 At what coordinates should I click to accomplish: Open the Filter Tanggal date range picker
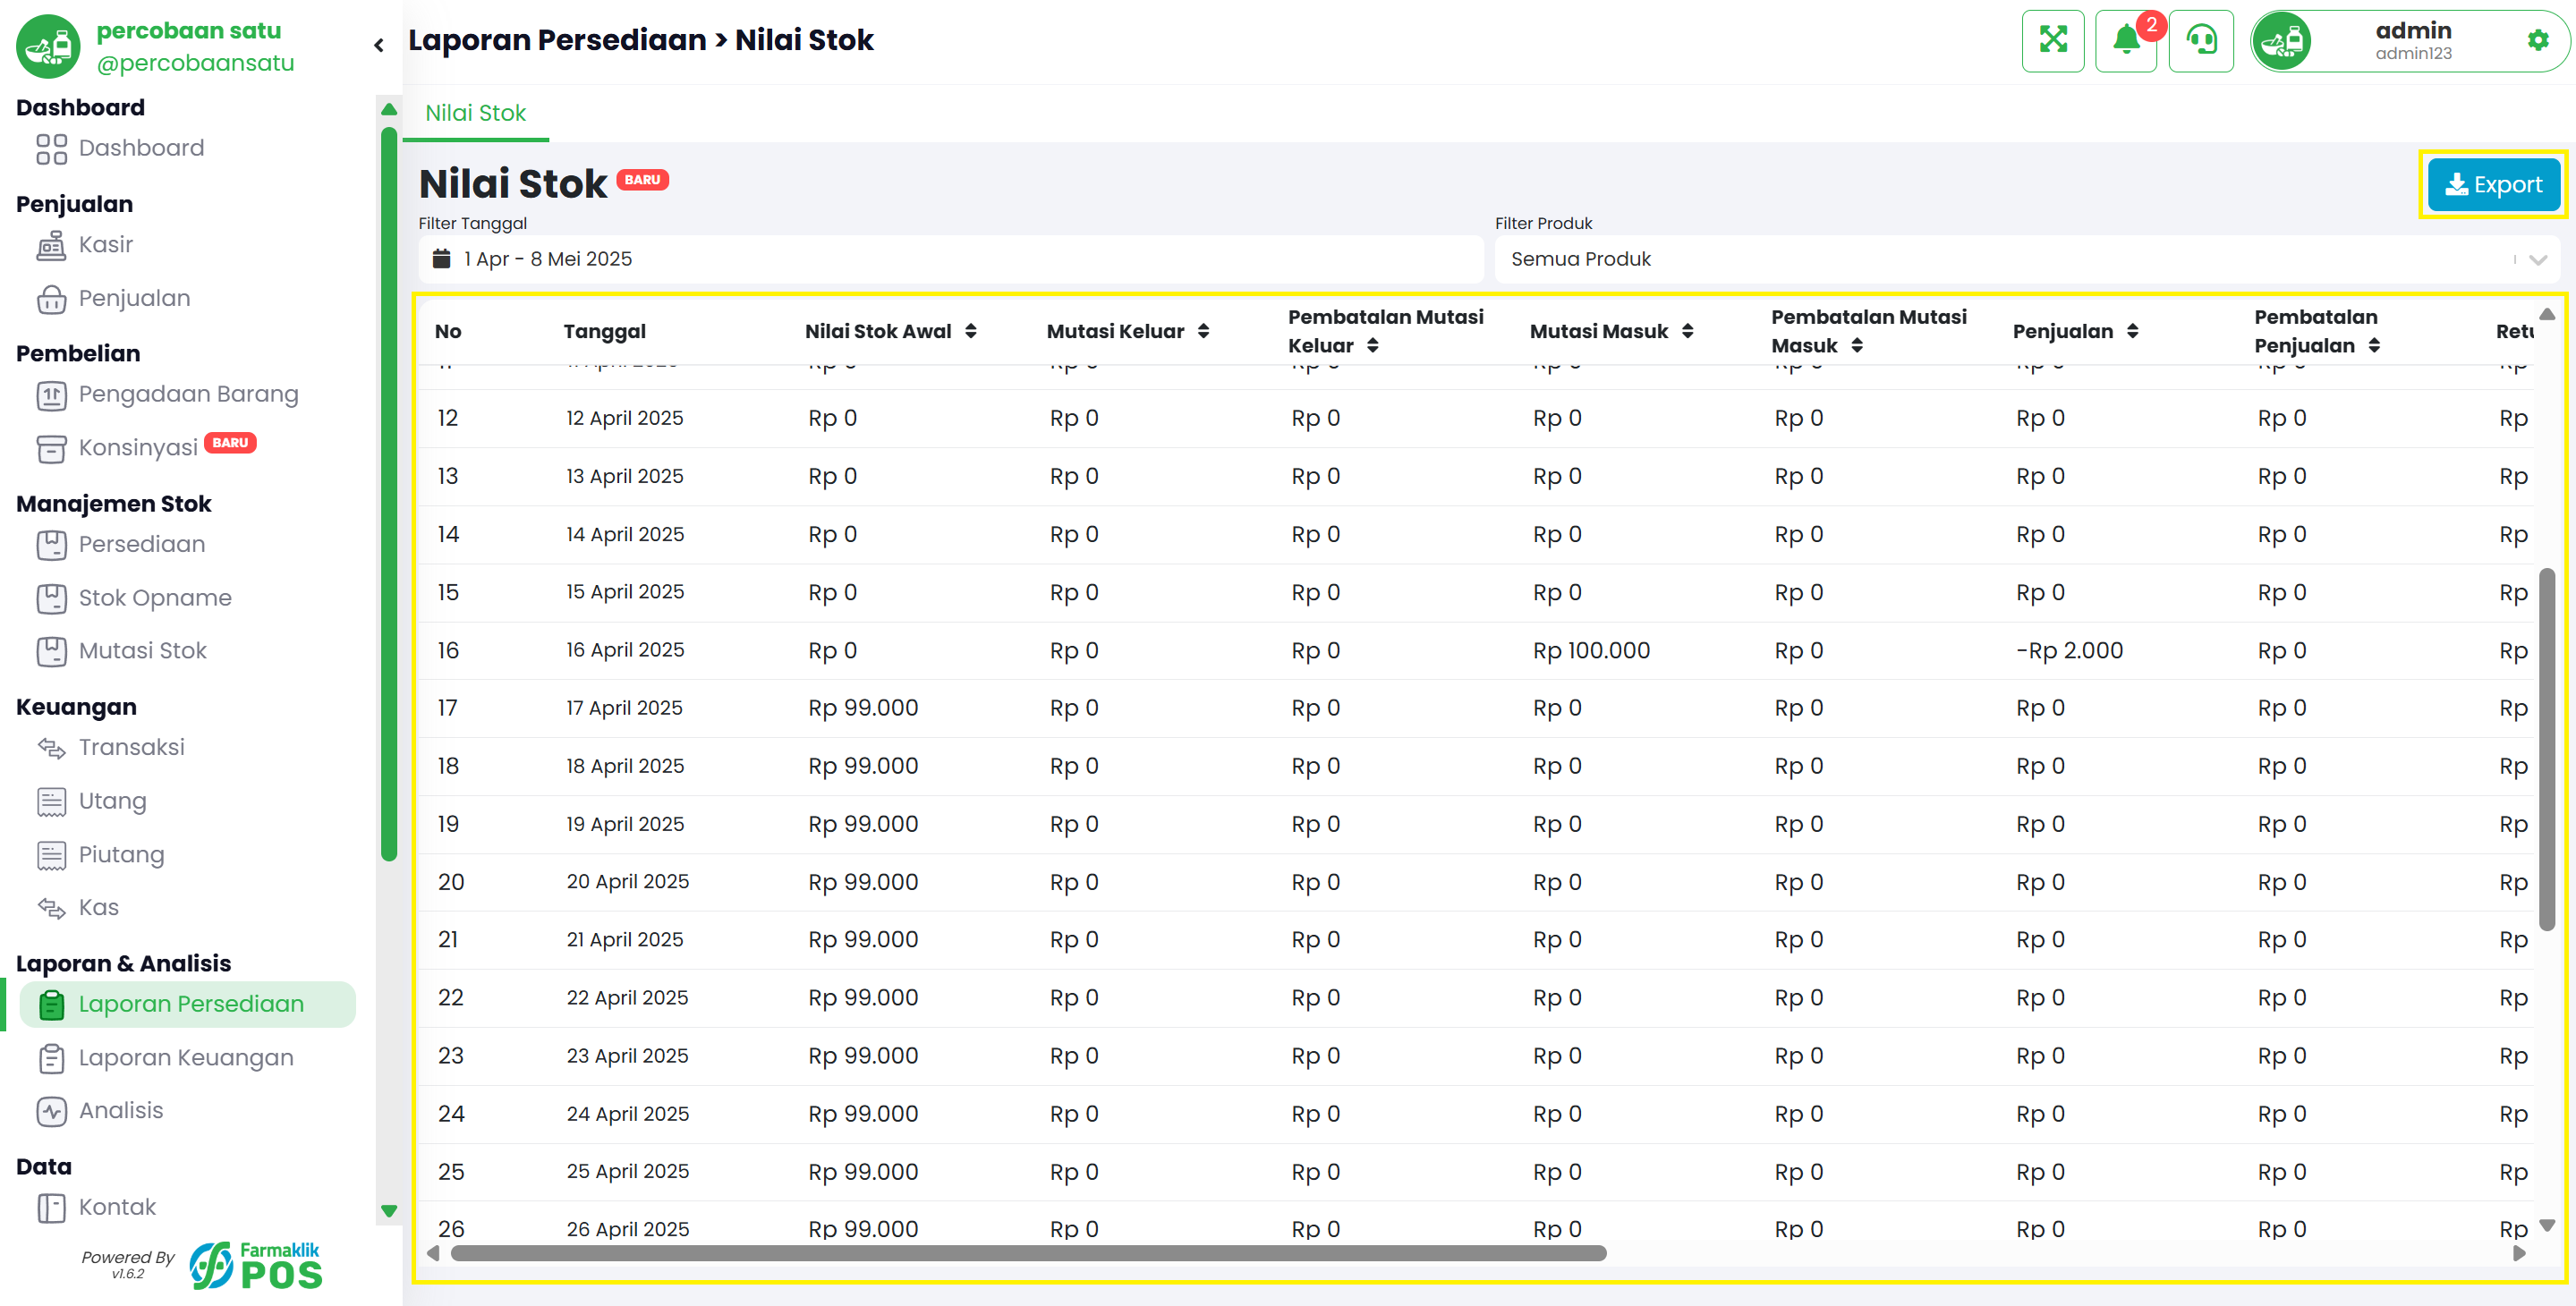(x=950, y=259)
